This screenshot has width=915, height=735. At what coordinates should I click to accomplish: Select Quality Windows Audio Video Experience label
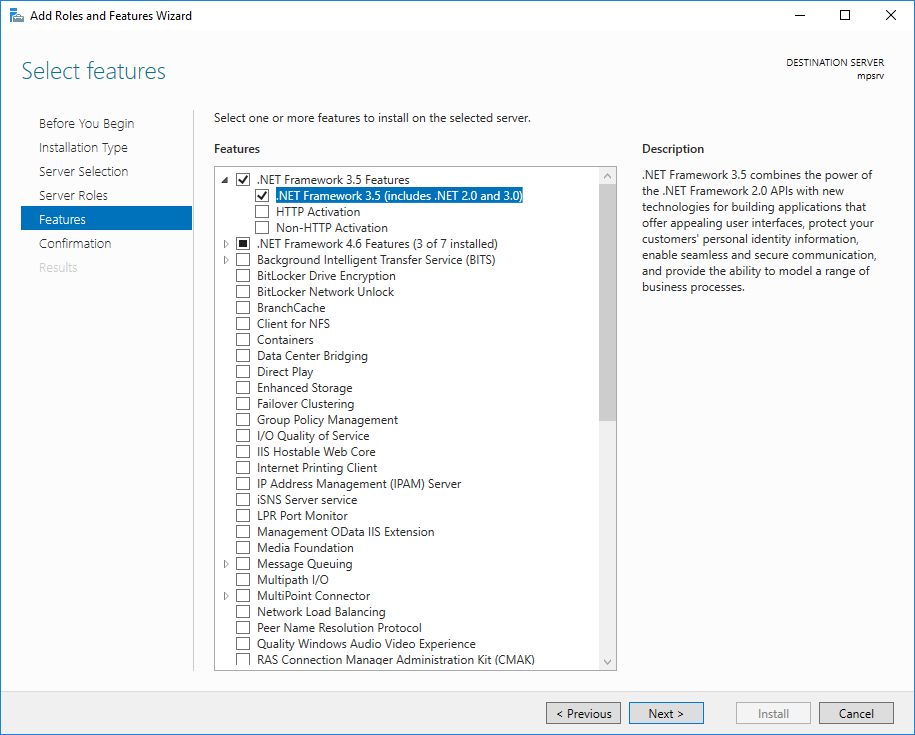366,644
